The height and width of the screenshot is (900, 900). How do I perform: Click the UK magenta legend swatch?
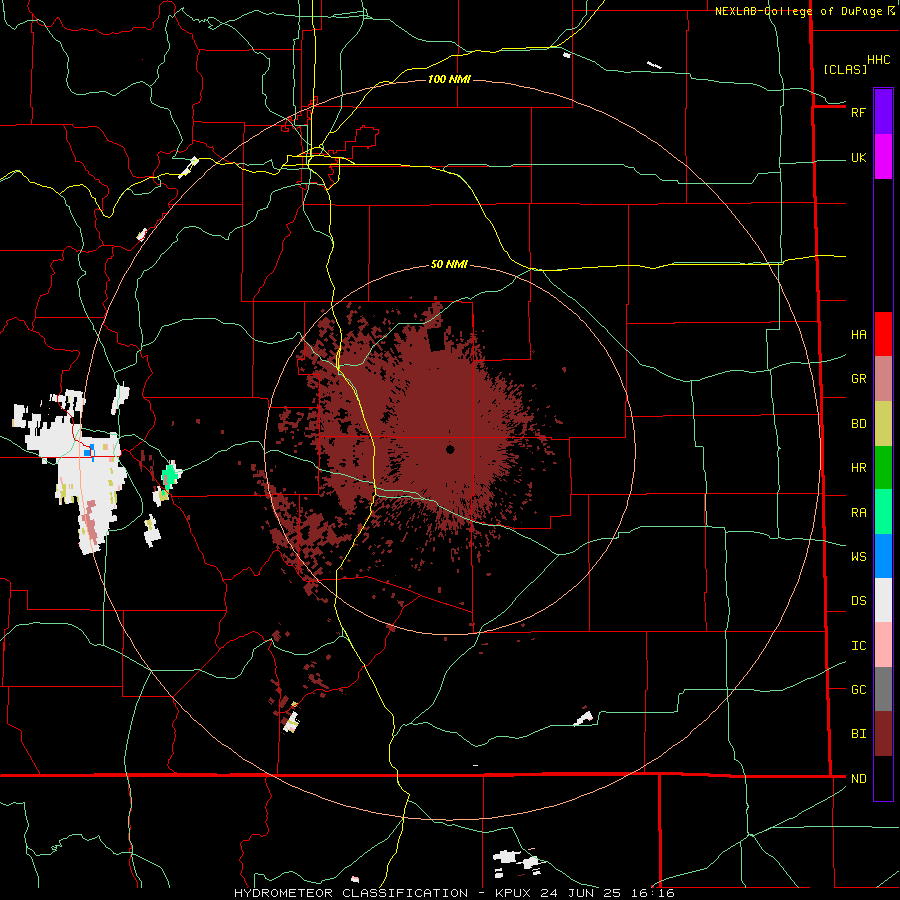883,156
